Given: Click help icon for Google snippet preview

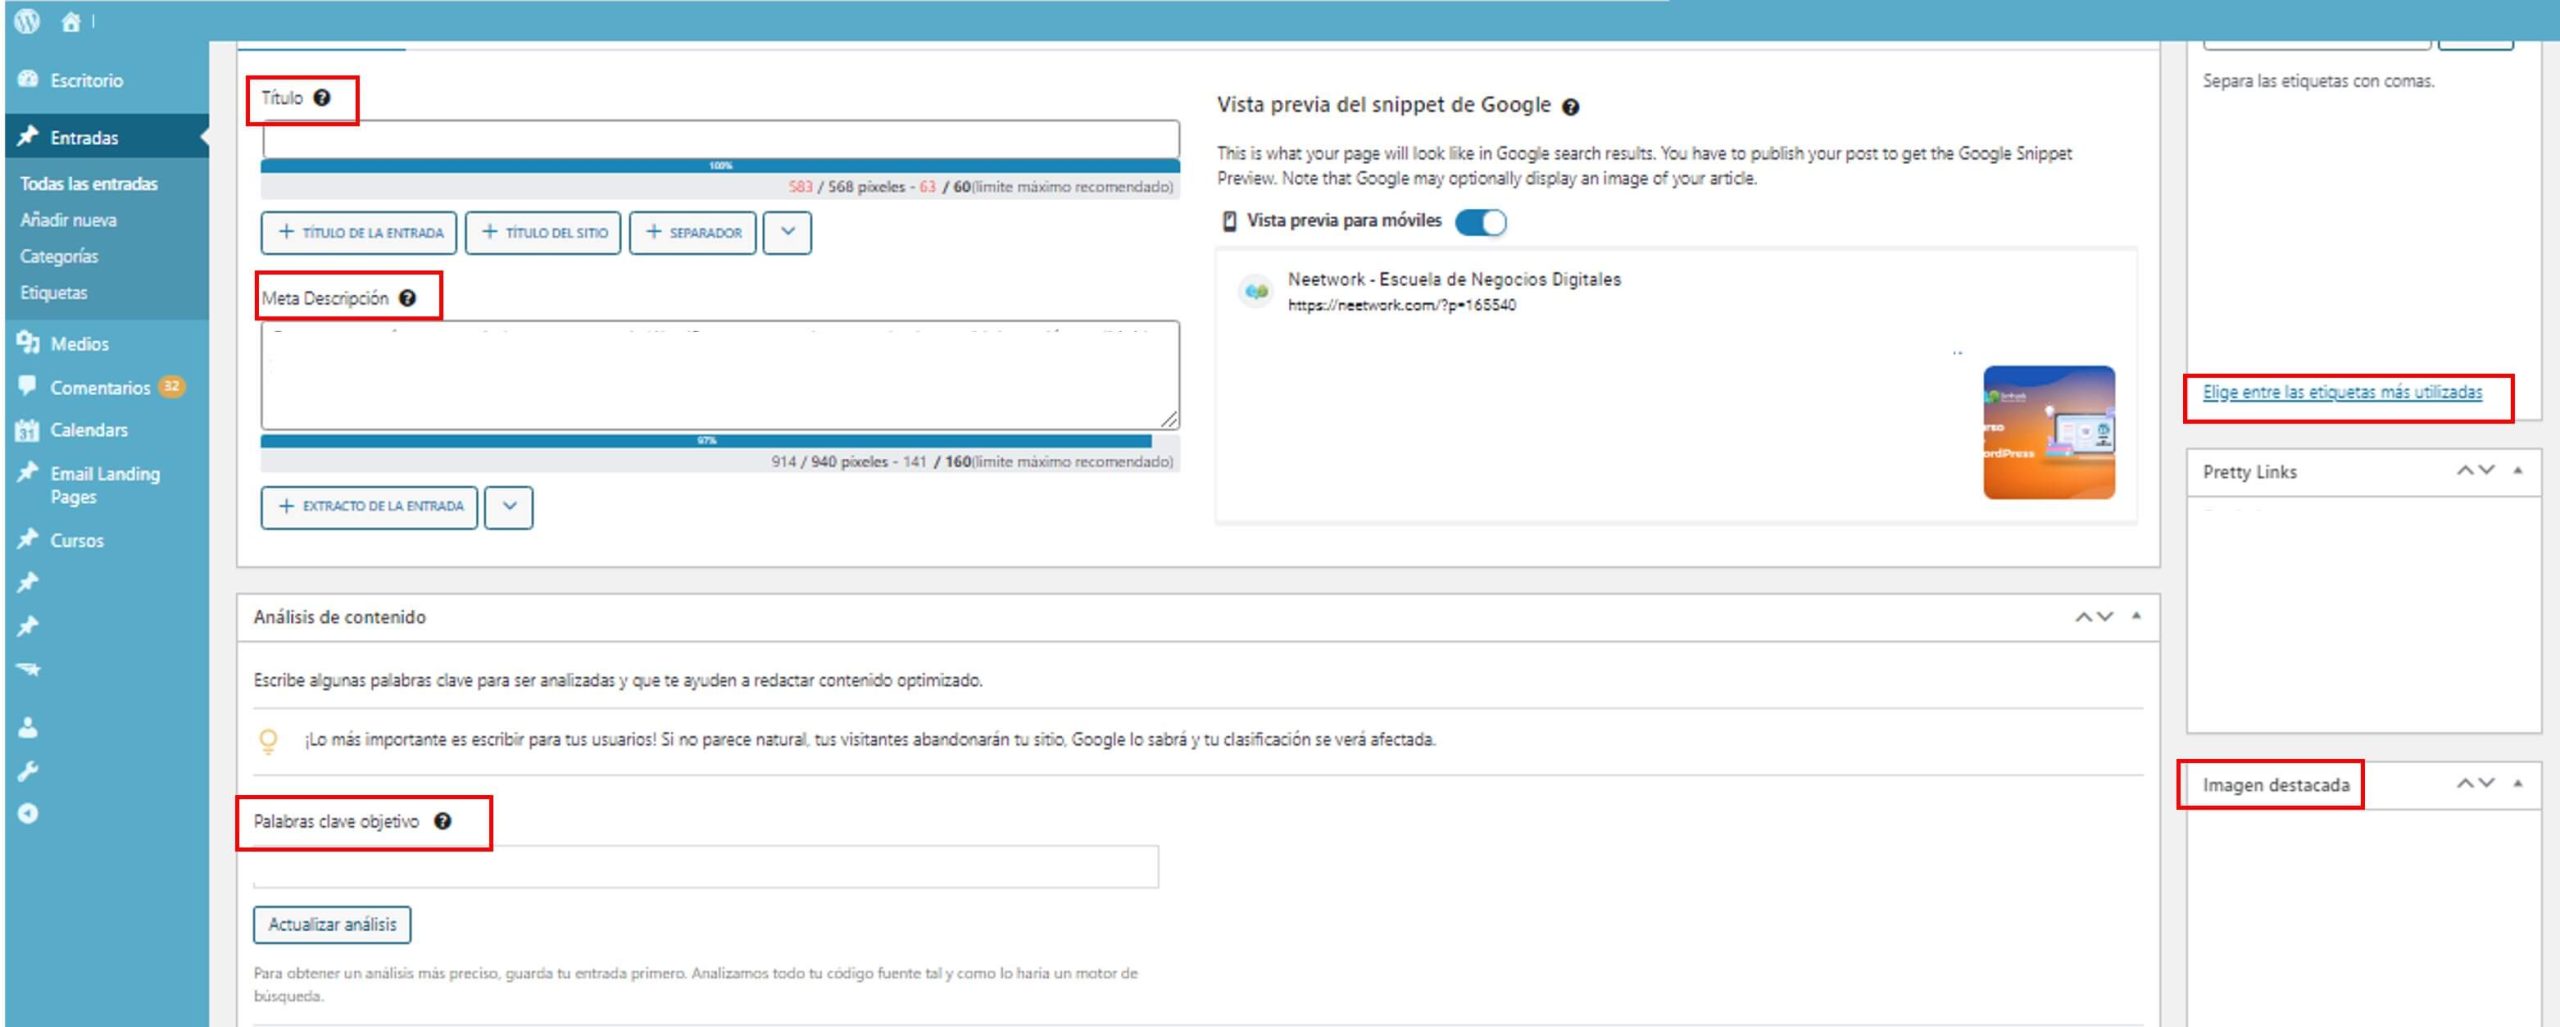Looking at the screenshot, I should [1571, 107].
